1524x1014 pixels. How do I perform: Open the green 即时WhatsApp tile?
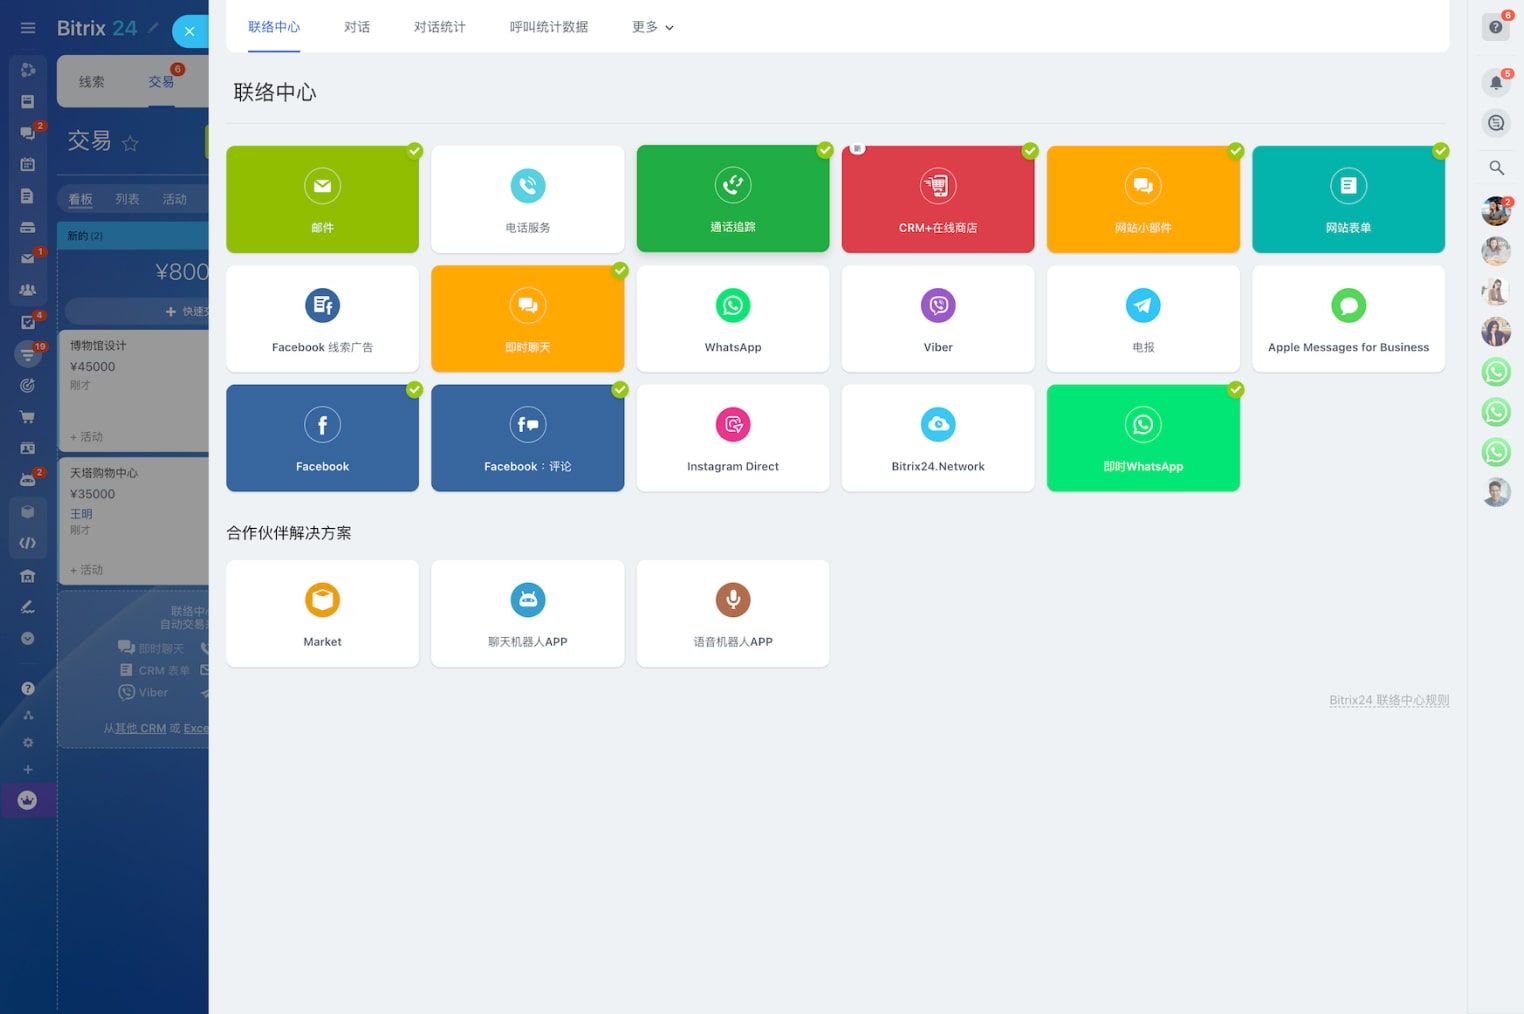pos(1143,438)
